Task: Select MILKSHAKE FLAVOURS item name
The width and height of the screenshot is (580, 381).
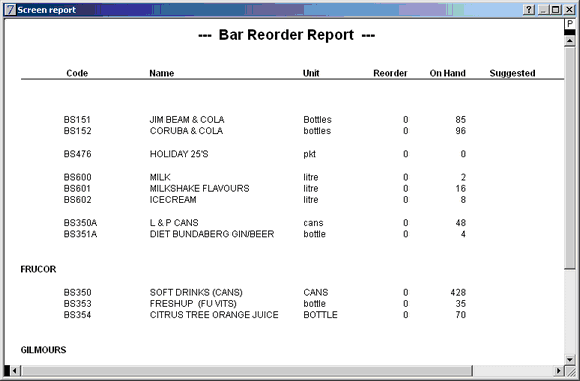Action: [x=199, y=188]
